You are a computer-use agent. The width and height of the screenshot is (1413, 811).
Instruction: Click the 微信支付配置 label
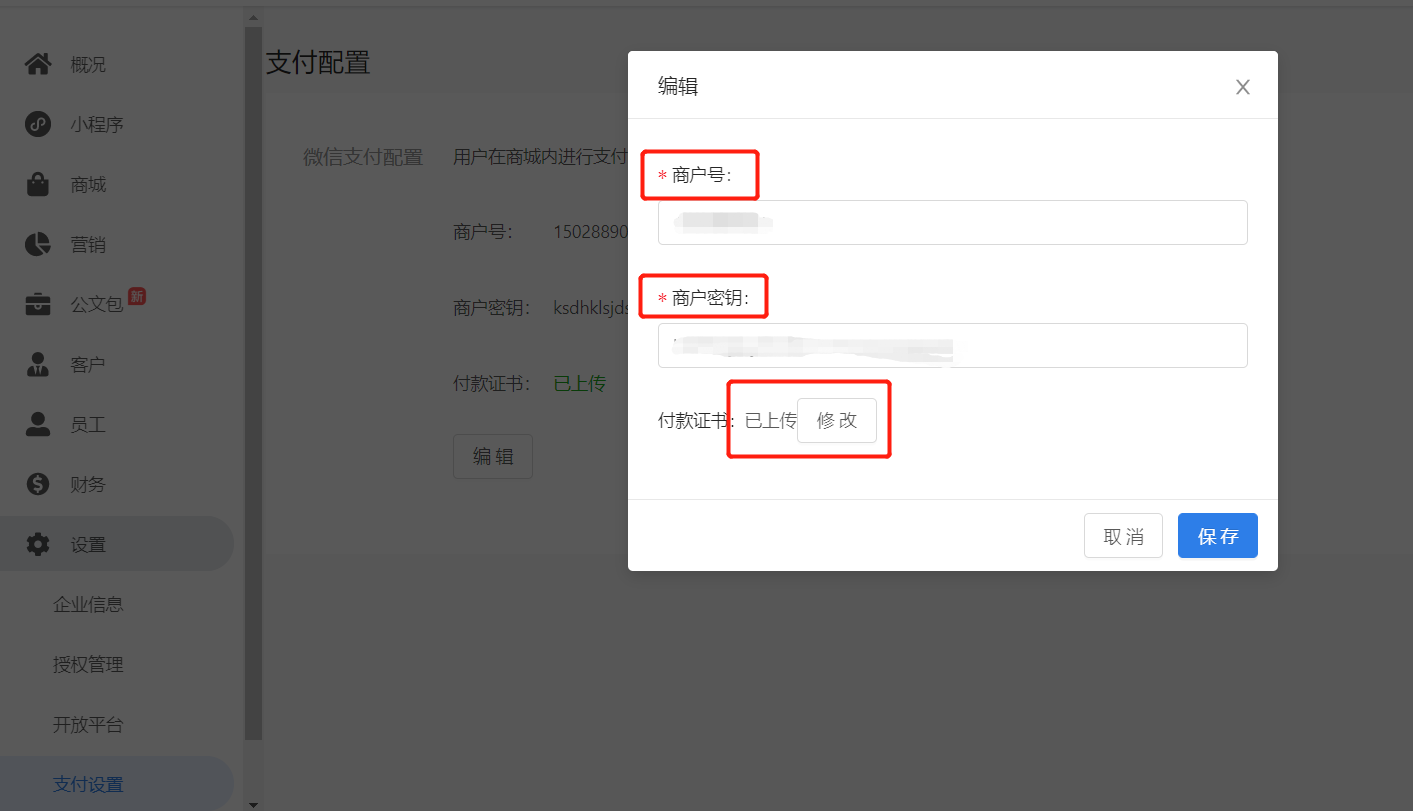(x=363, y=157)
